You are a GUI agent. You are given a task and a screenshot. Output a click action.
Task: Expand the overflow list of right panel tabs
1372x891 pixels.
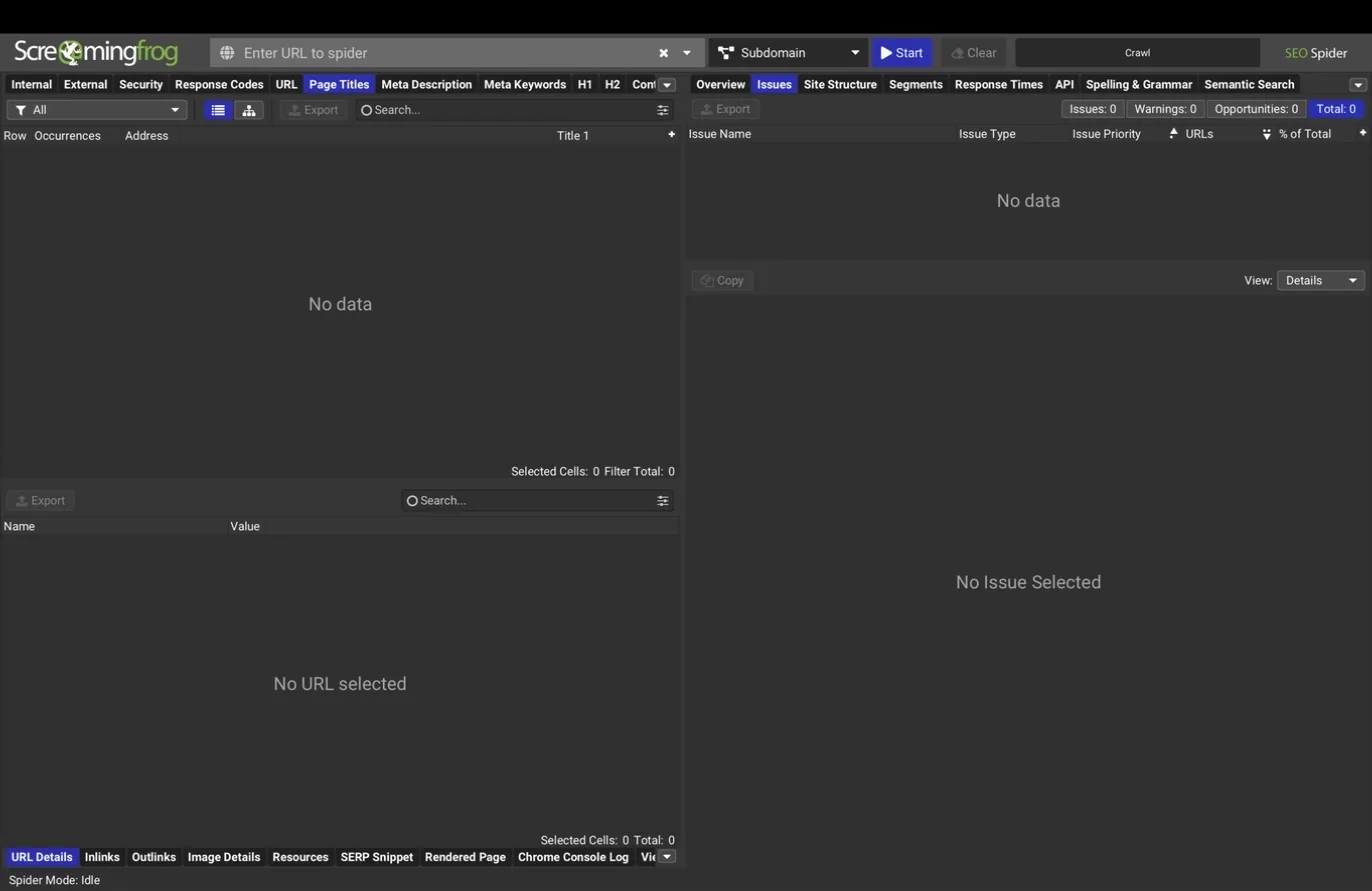1358,85
